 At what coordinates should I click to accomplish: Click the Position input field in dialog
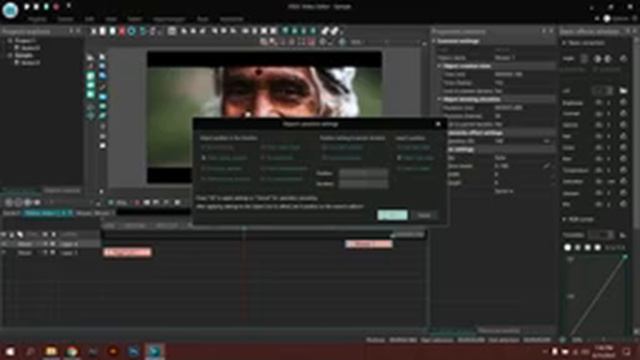(363, 173)
